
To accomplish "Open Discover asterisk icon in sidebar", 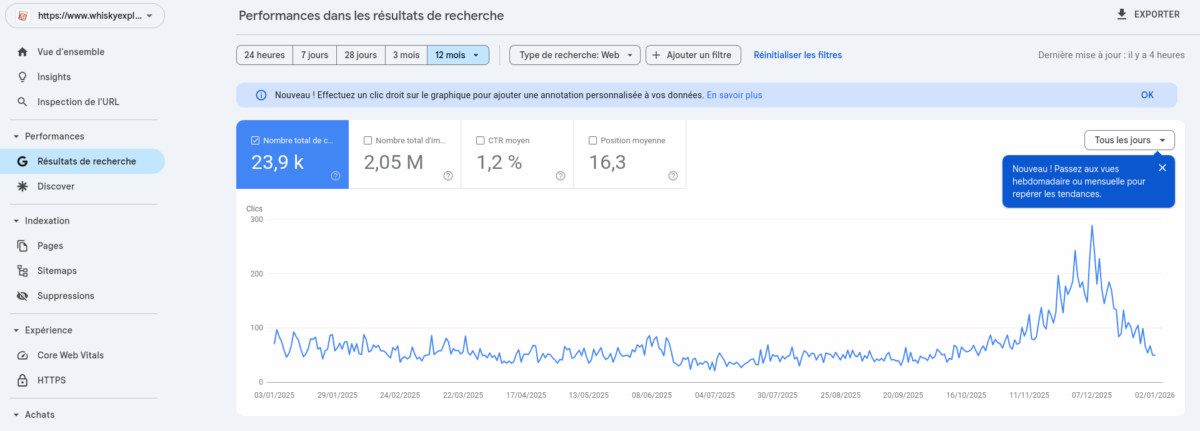I will (23, 186).
